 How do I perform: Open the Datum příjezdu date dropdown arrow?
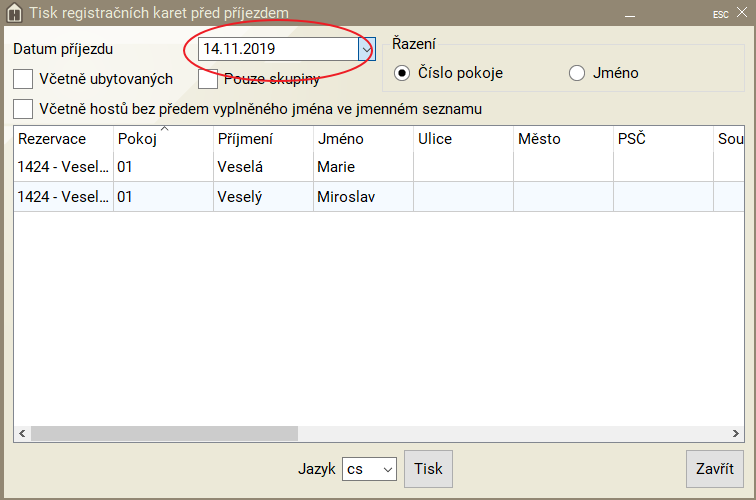(x=366, y=48)
